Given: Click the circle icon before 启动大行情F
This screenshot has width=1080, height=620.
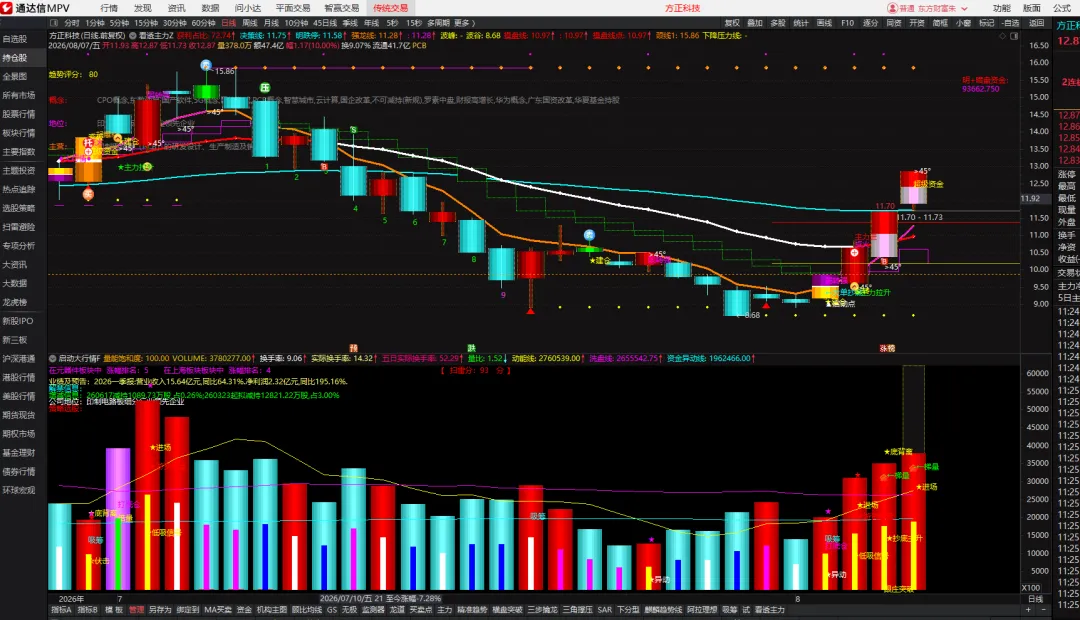Looking at the screenshot, I should point(52,358).
